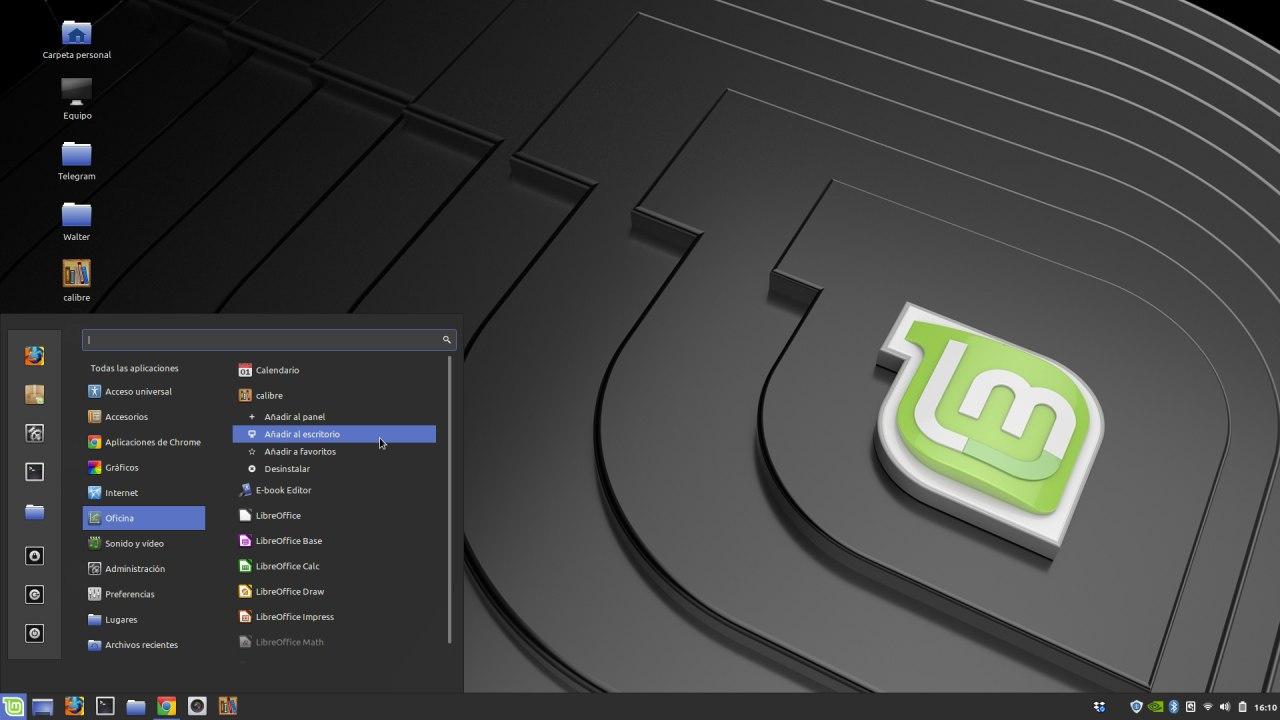The height and width of the screenshot is (720, 1280).
Task: Launch Chrome from the taskbar panel
Action: click(x=166, y=706)
